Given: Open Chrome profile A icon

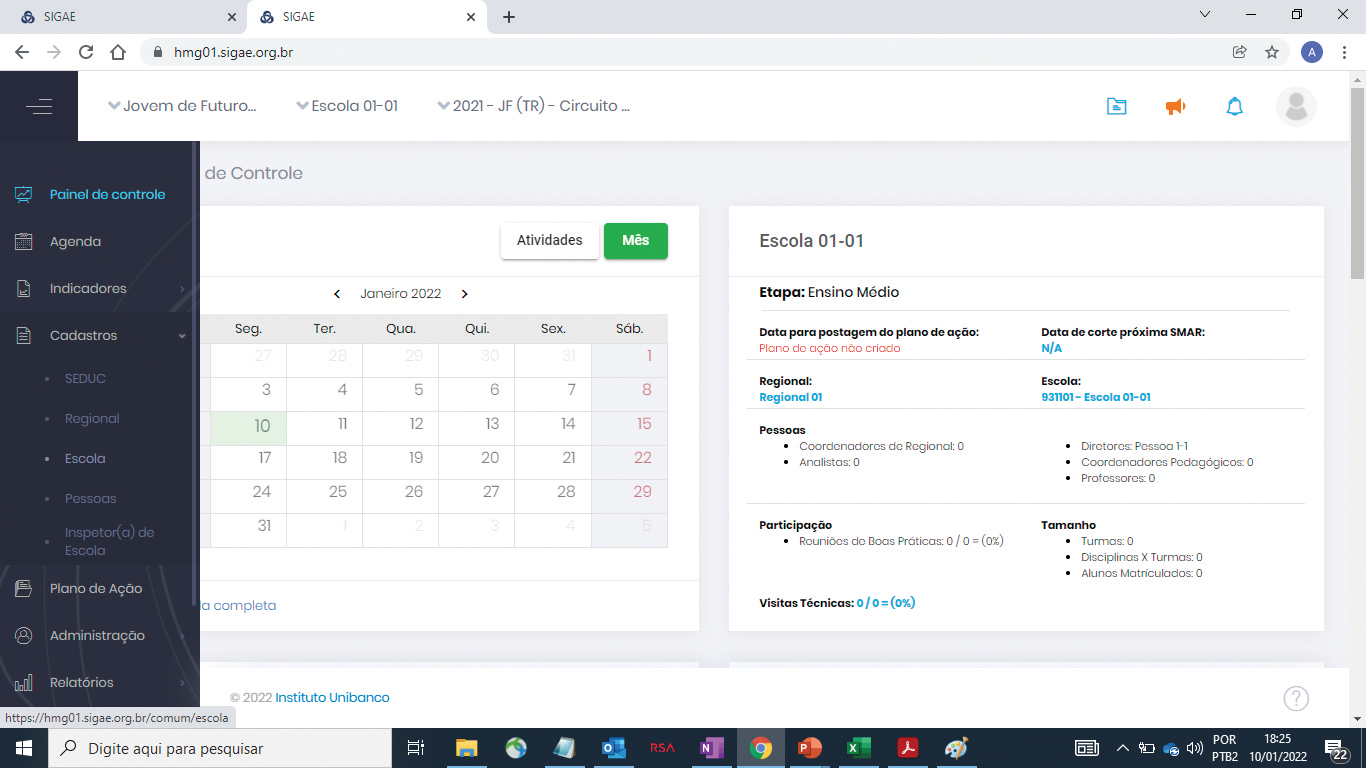Looking at the screenshot, I should [1312, 52].
